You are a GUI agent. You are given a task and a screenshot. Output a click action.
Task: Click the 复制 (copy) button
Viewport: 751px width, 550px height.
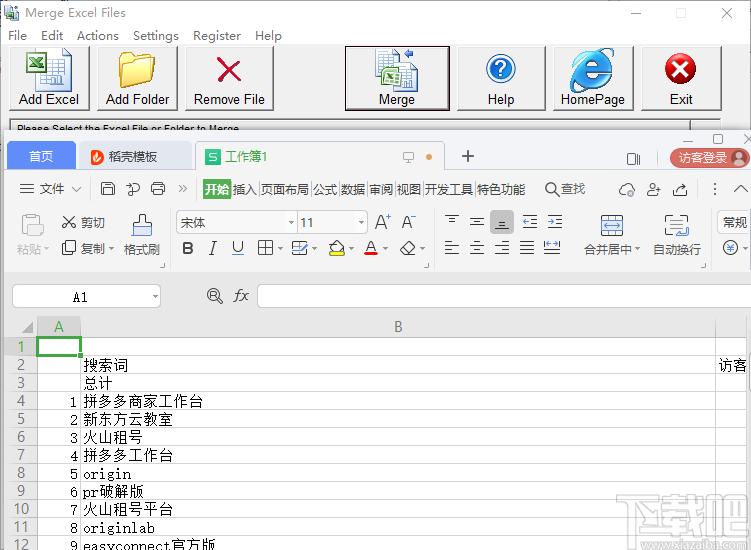coord(84,248)
